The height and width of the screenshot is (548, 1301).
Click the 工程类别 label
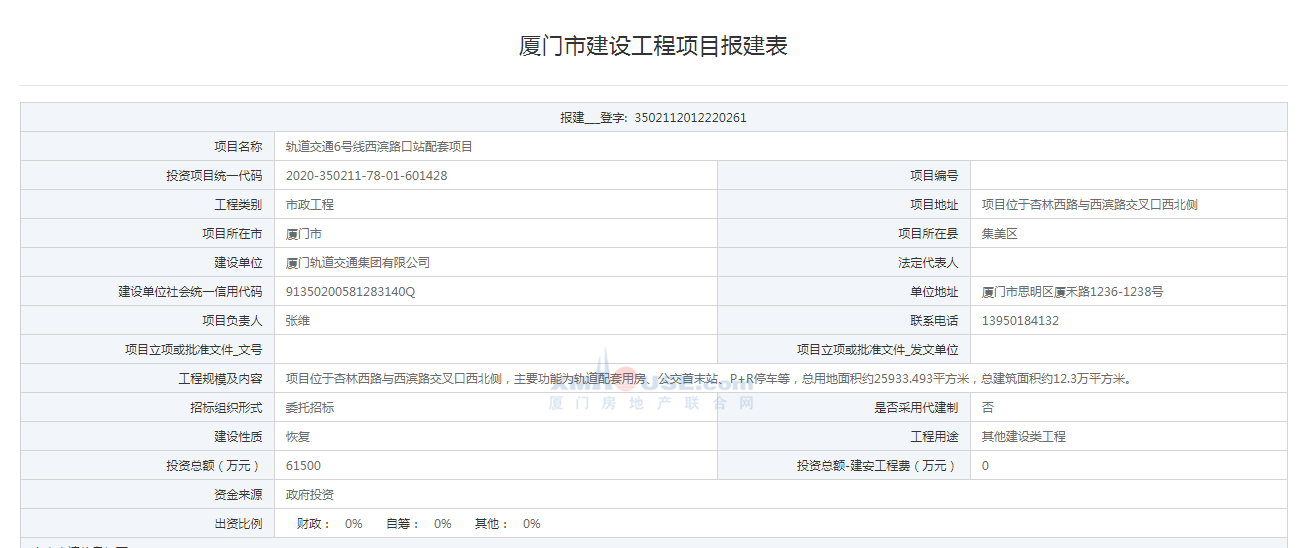tap(238, 205)
